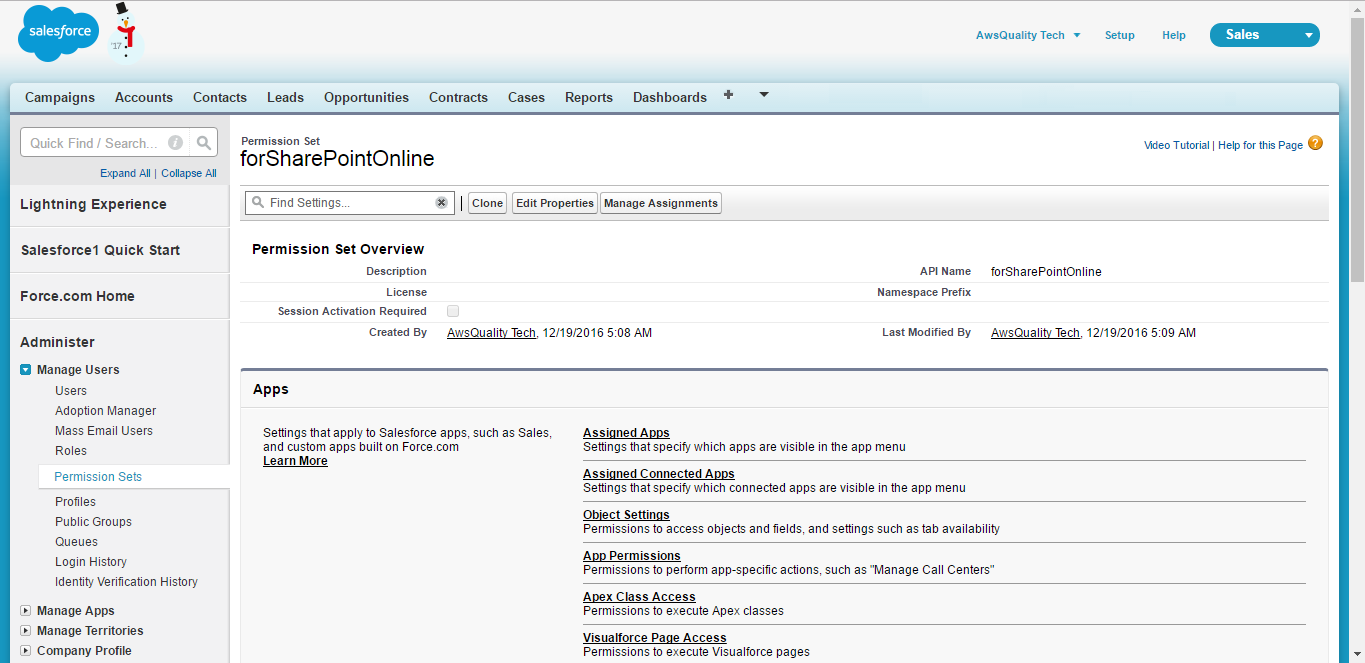Click Collapse All in the sidebar

pos(189,173)
